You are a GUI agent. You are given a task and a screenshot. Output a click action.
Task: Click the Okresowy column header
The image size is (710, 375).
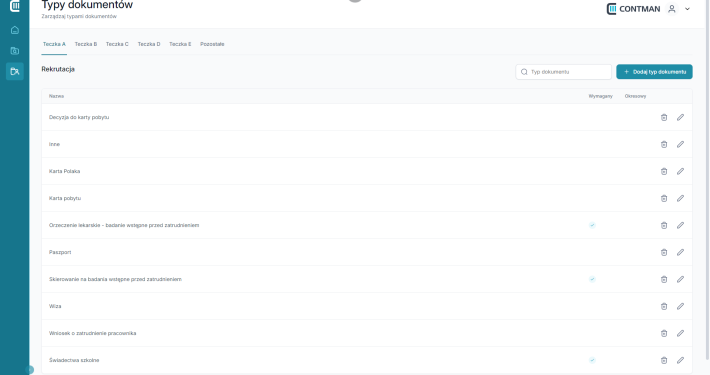pos(635,96)
